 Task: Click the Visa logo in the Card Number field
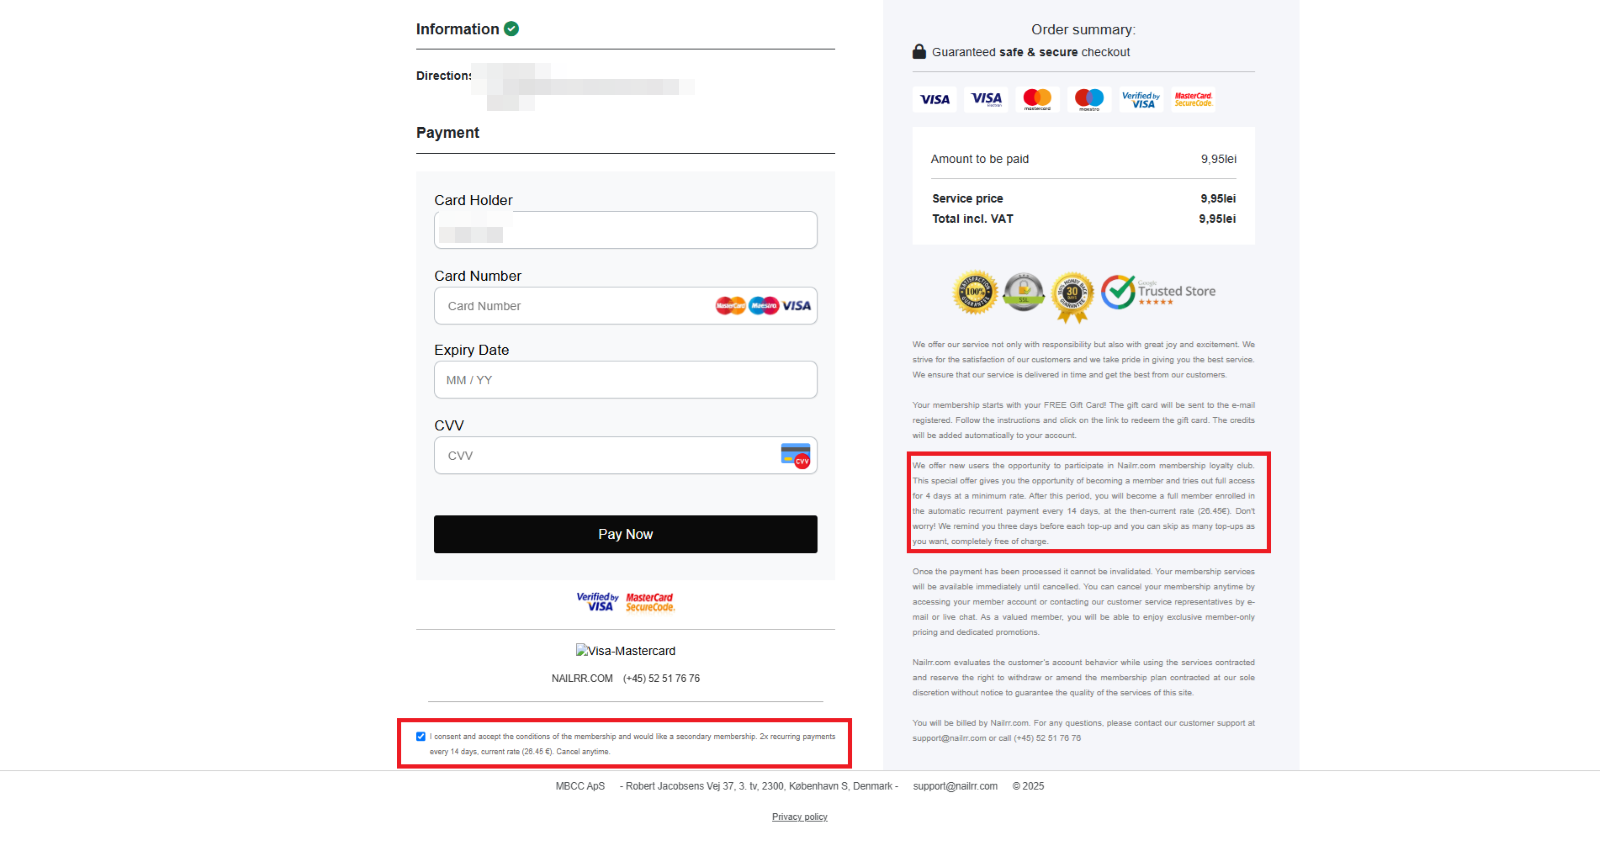click(x=797, y=306)
